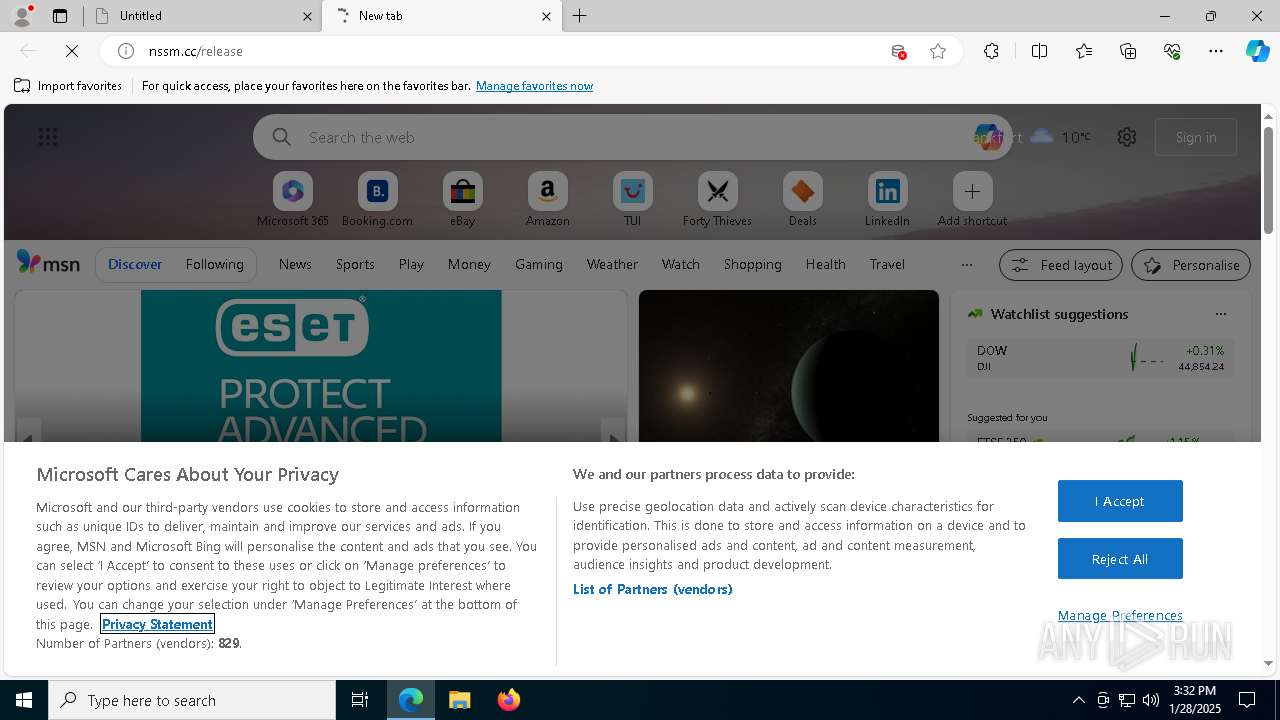Open the Watch category
The height and width of the screenshot is (720, 1280).
click(681, 264)
